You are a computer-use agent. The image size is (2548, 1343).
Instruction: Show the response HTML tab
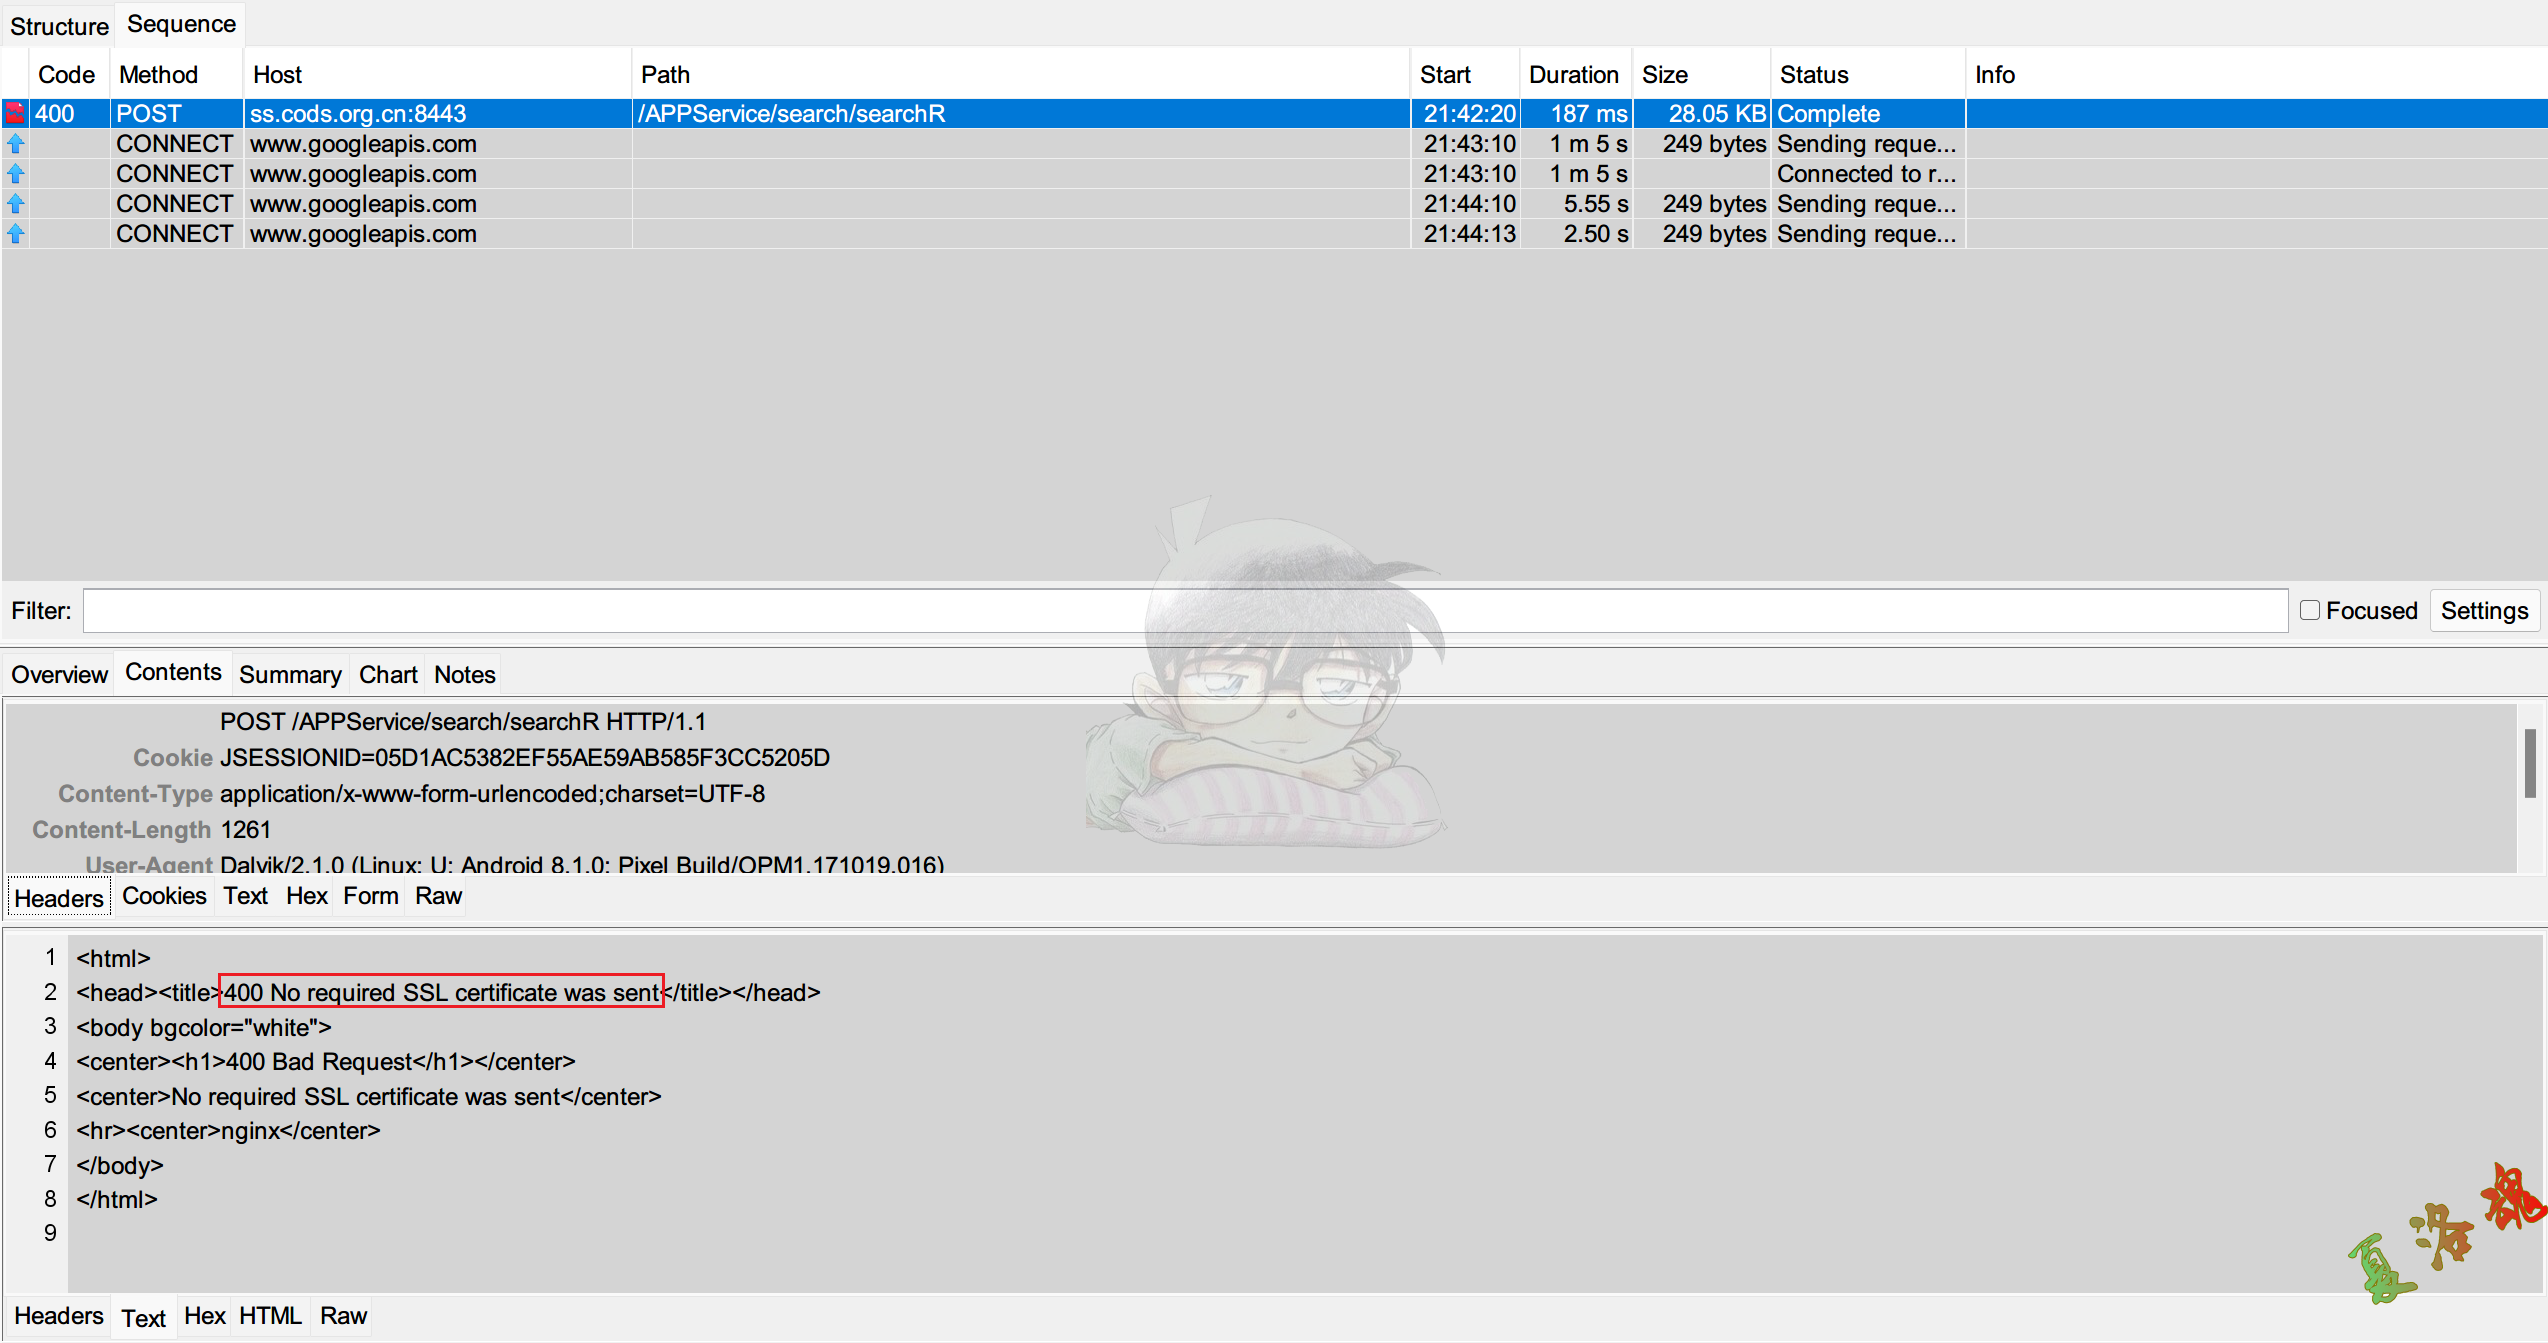point(270,1316)
